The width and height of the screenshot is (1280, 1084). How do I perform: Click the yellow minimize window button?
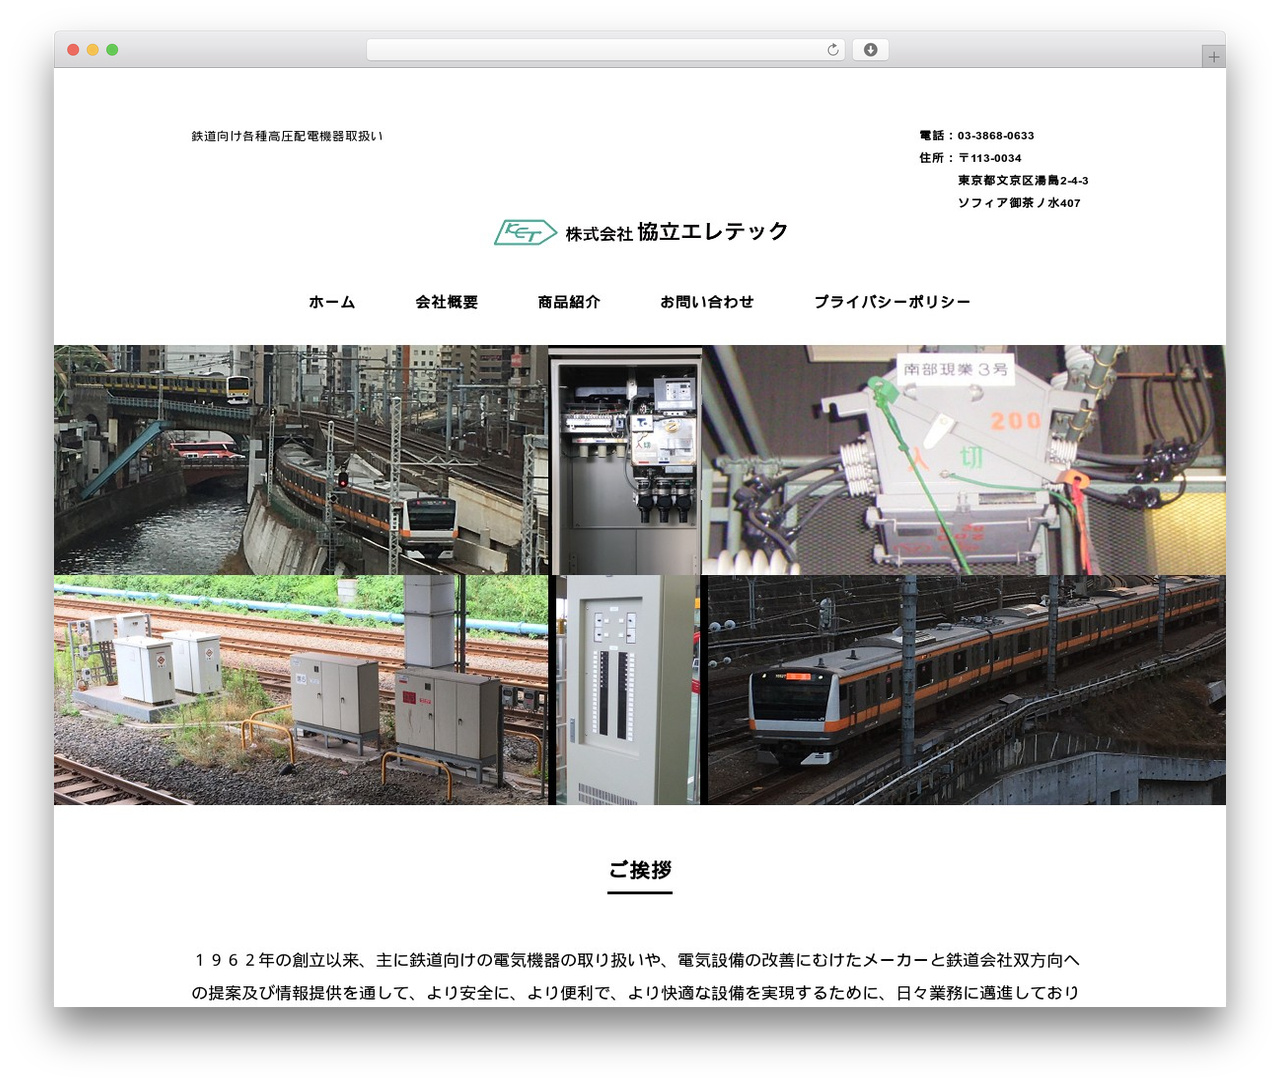click(x=92, y=50)
